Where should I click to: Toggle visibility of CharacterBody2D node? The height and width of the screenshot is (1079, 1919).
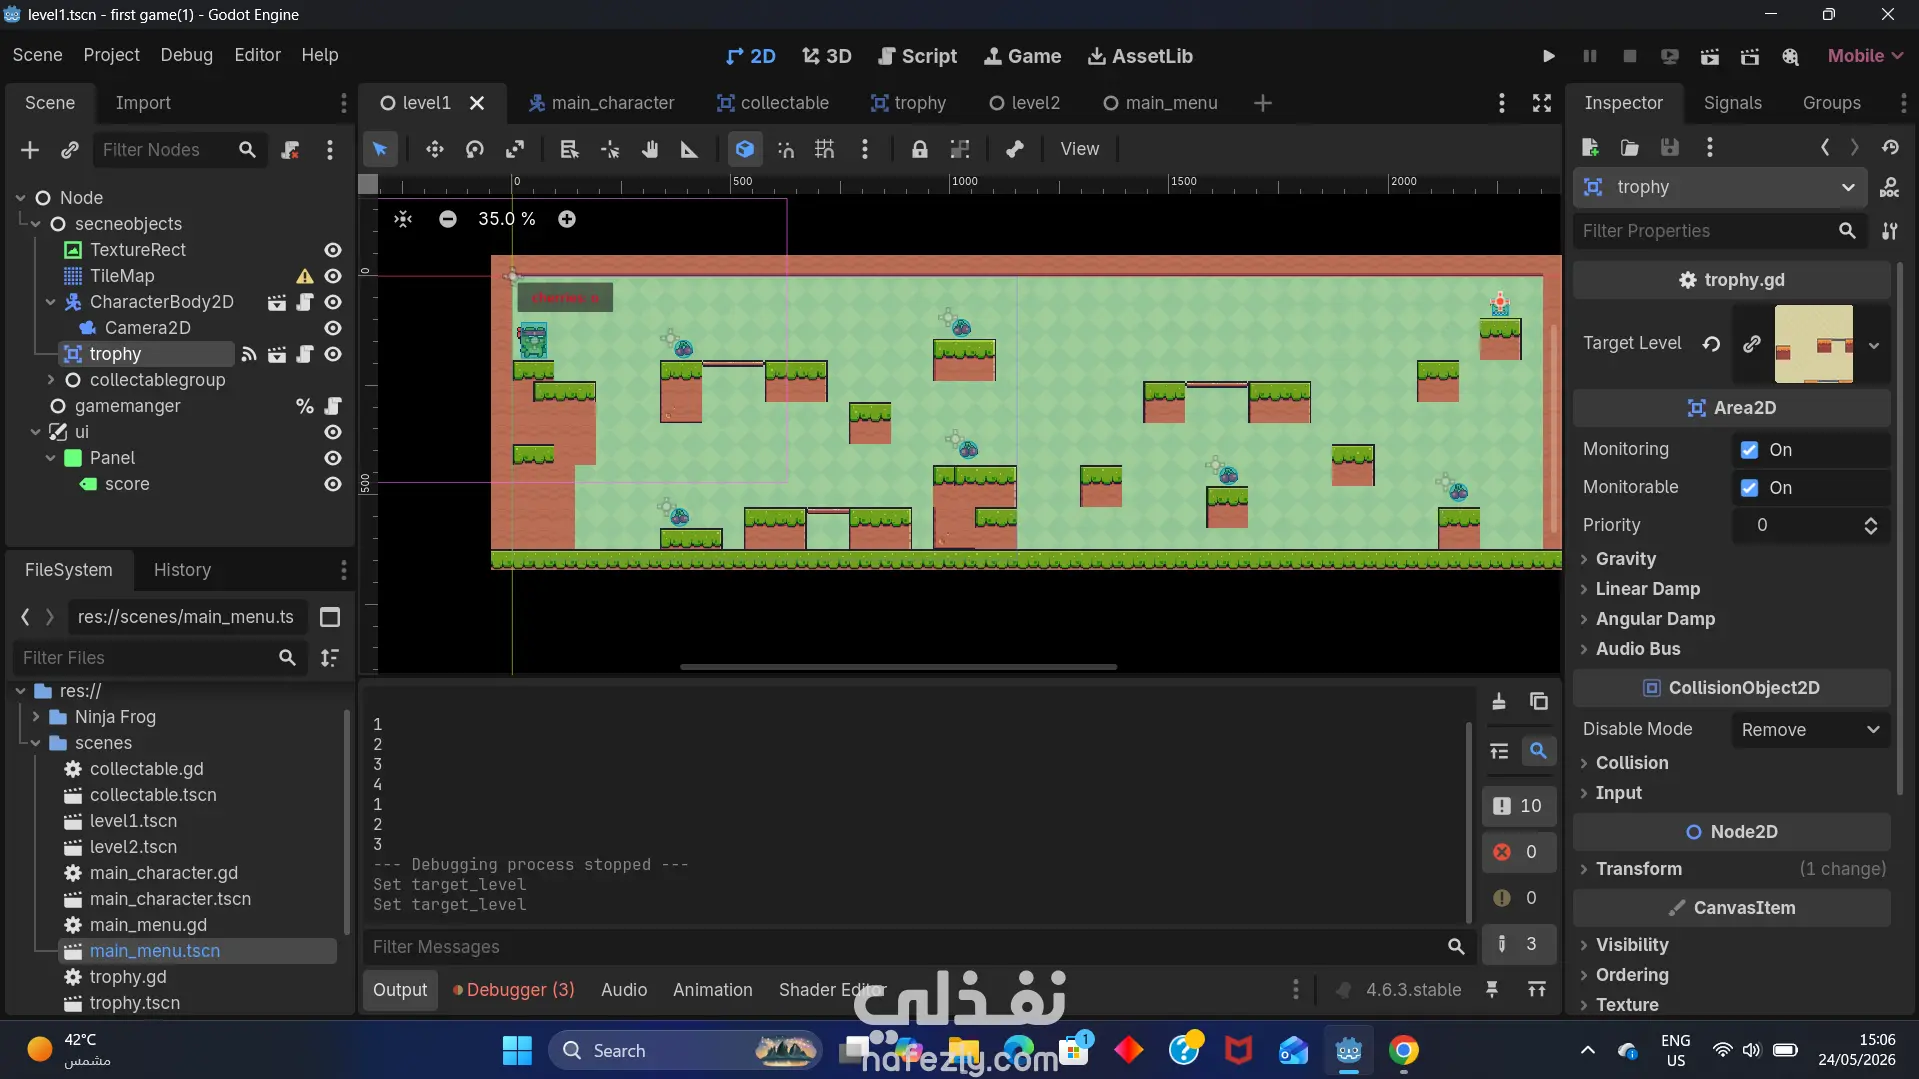[333, 302]
